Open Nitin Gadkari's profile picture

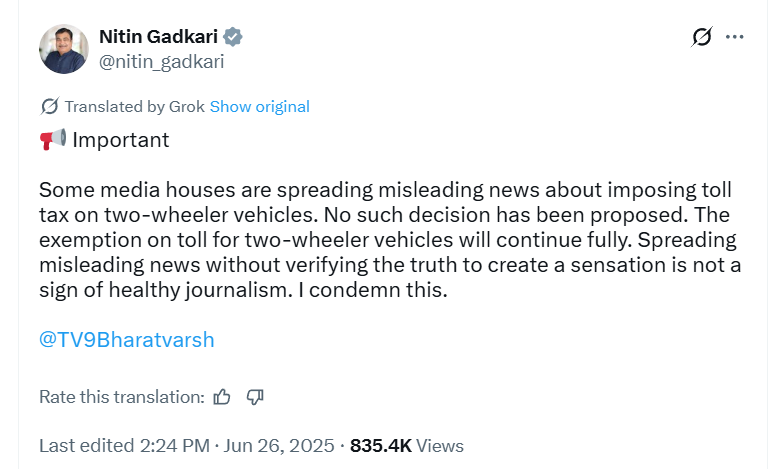coord(64,48)
